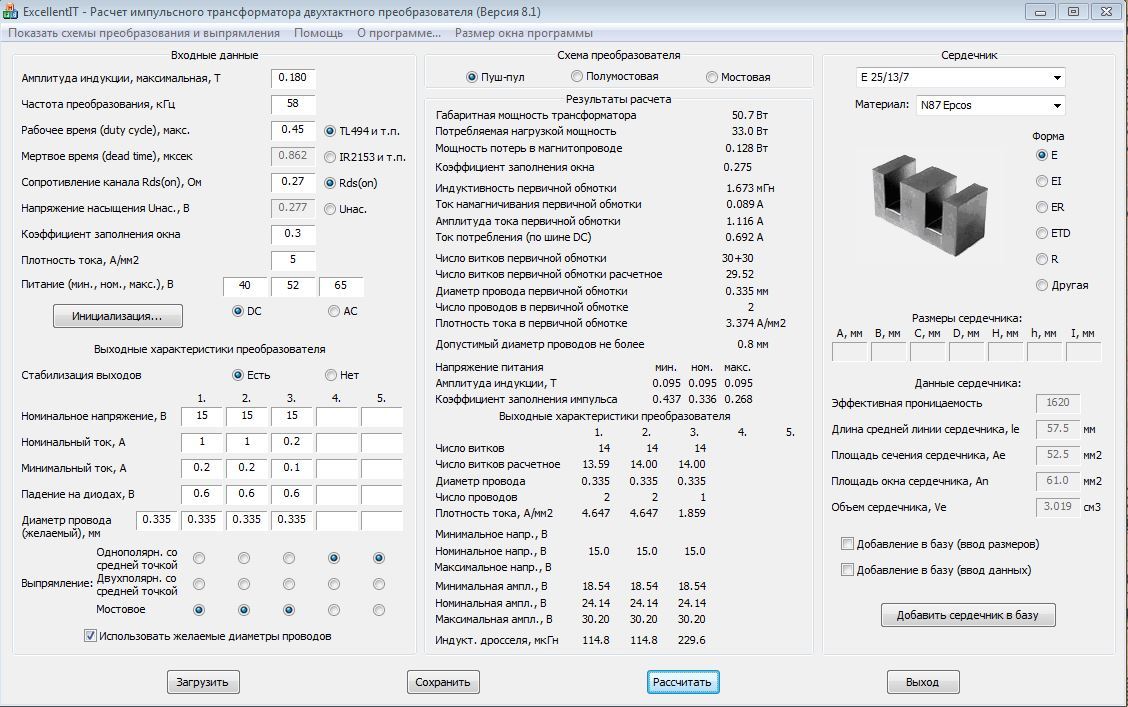Image resolution: width=1128 pixels, height=707 pixels.
Task: Click nominal voltage field for output 1
Action: pos(201,416)
